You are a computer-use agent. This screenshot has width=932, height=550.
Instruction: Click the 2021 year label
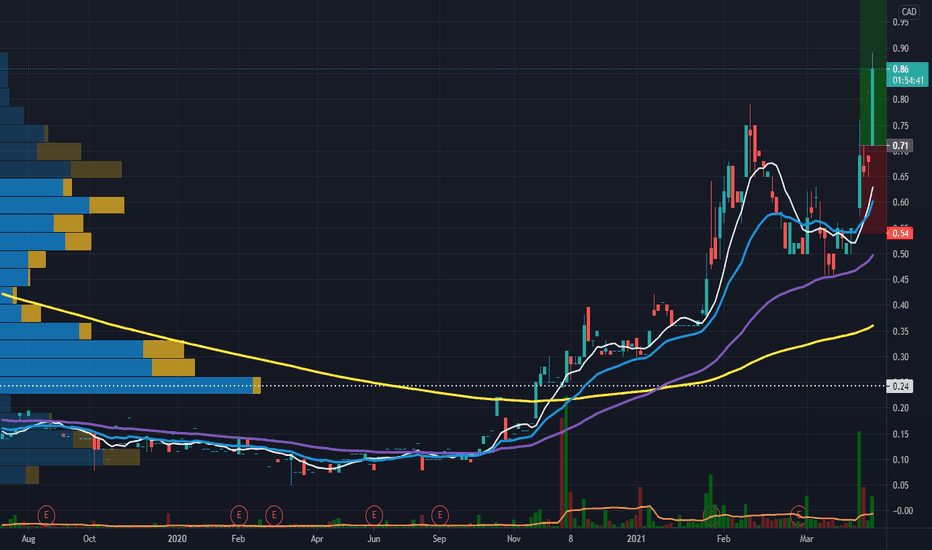(636, 539)
